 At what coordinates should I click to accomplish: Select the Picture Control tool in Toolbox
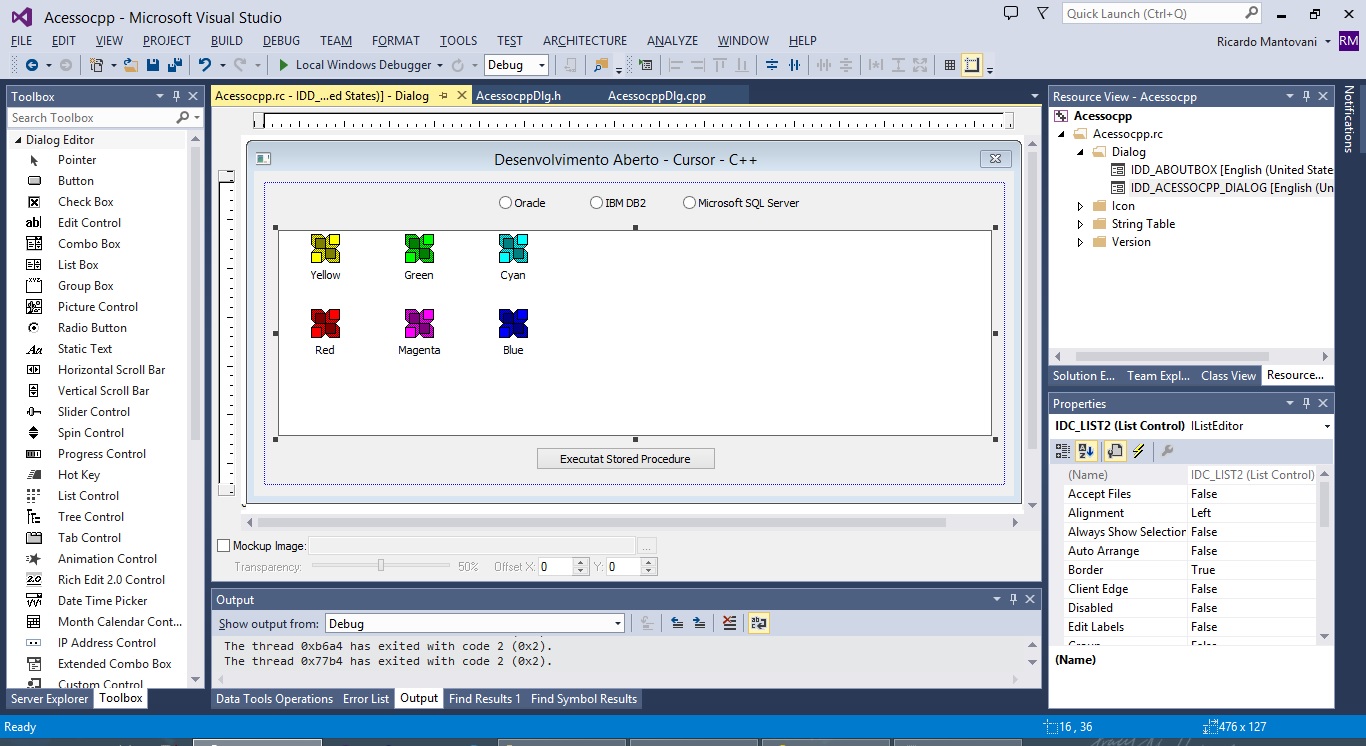[x=98, y=307]
